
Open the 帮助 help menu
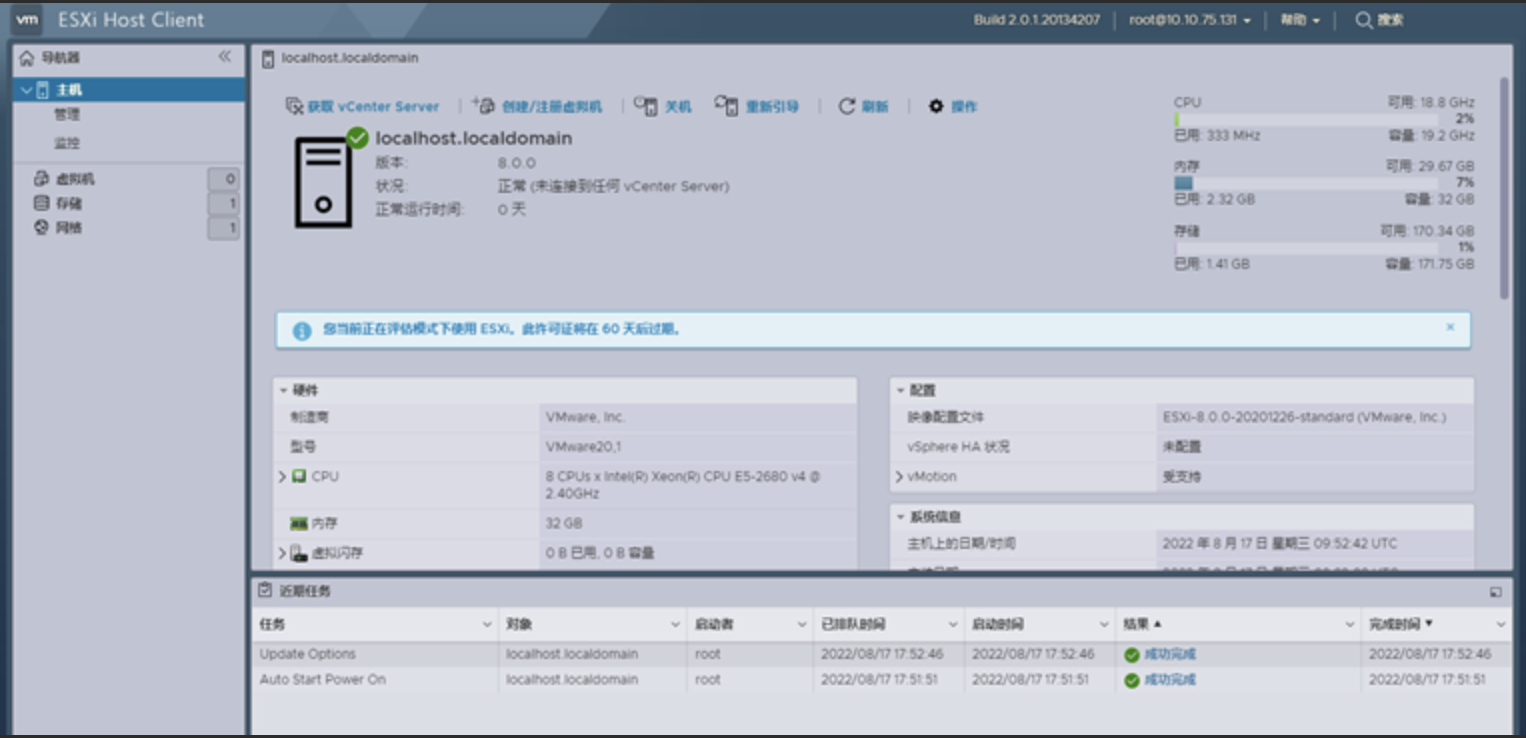pos(1300,20)
